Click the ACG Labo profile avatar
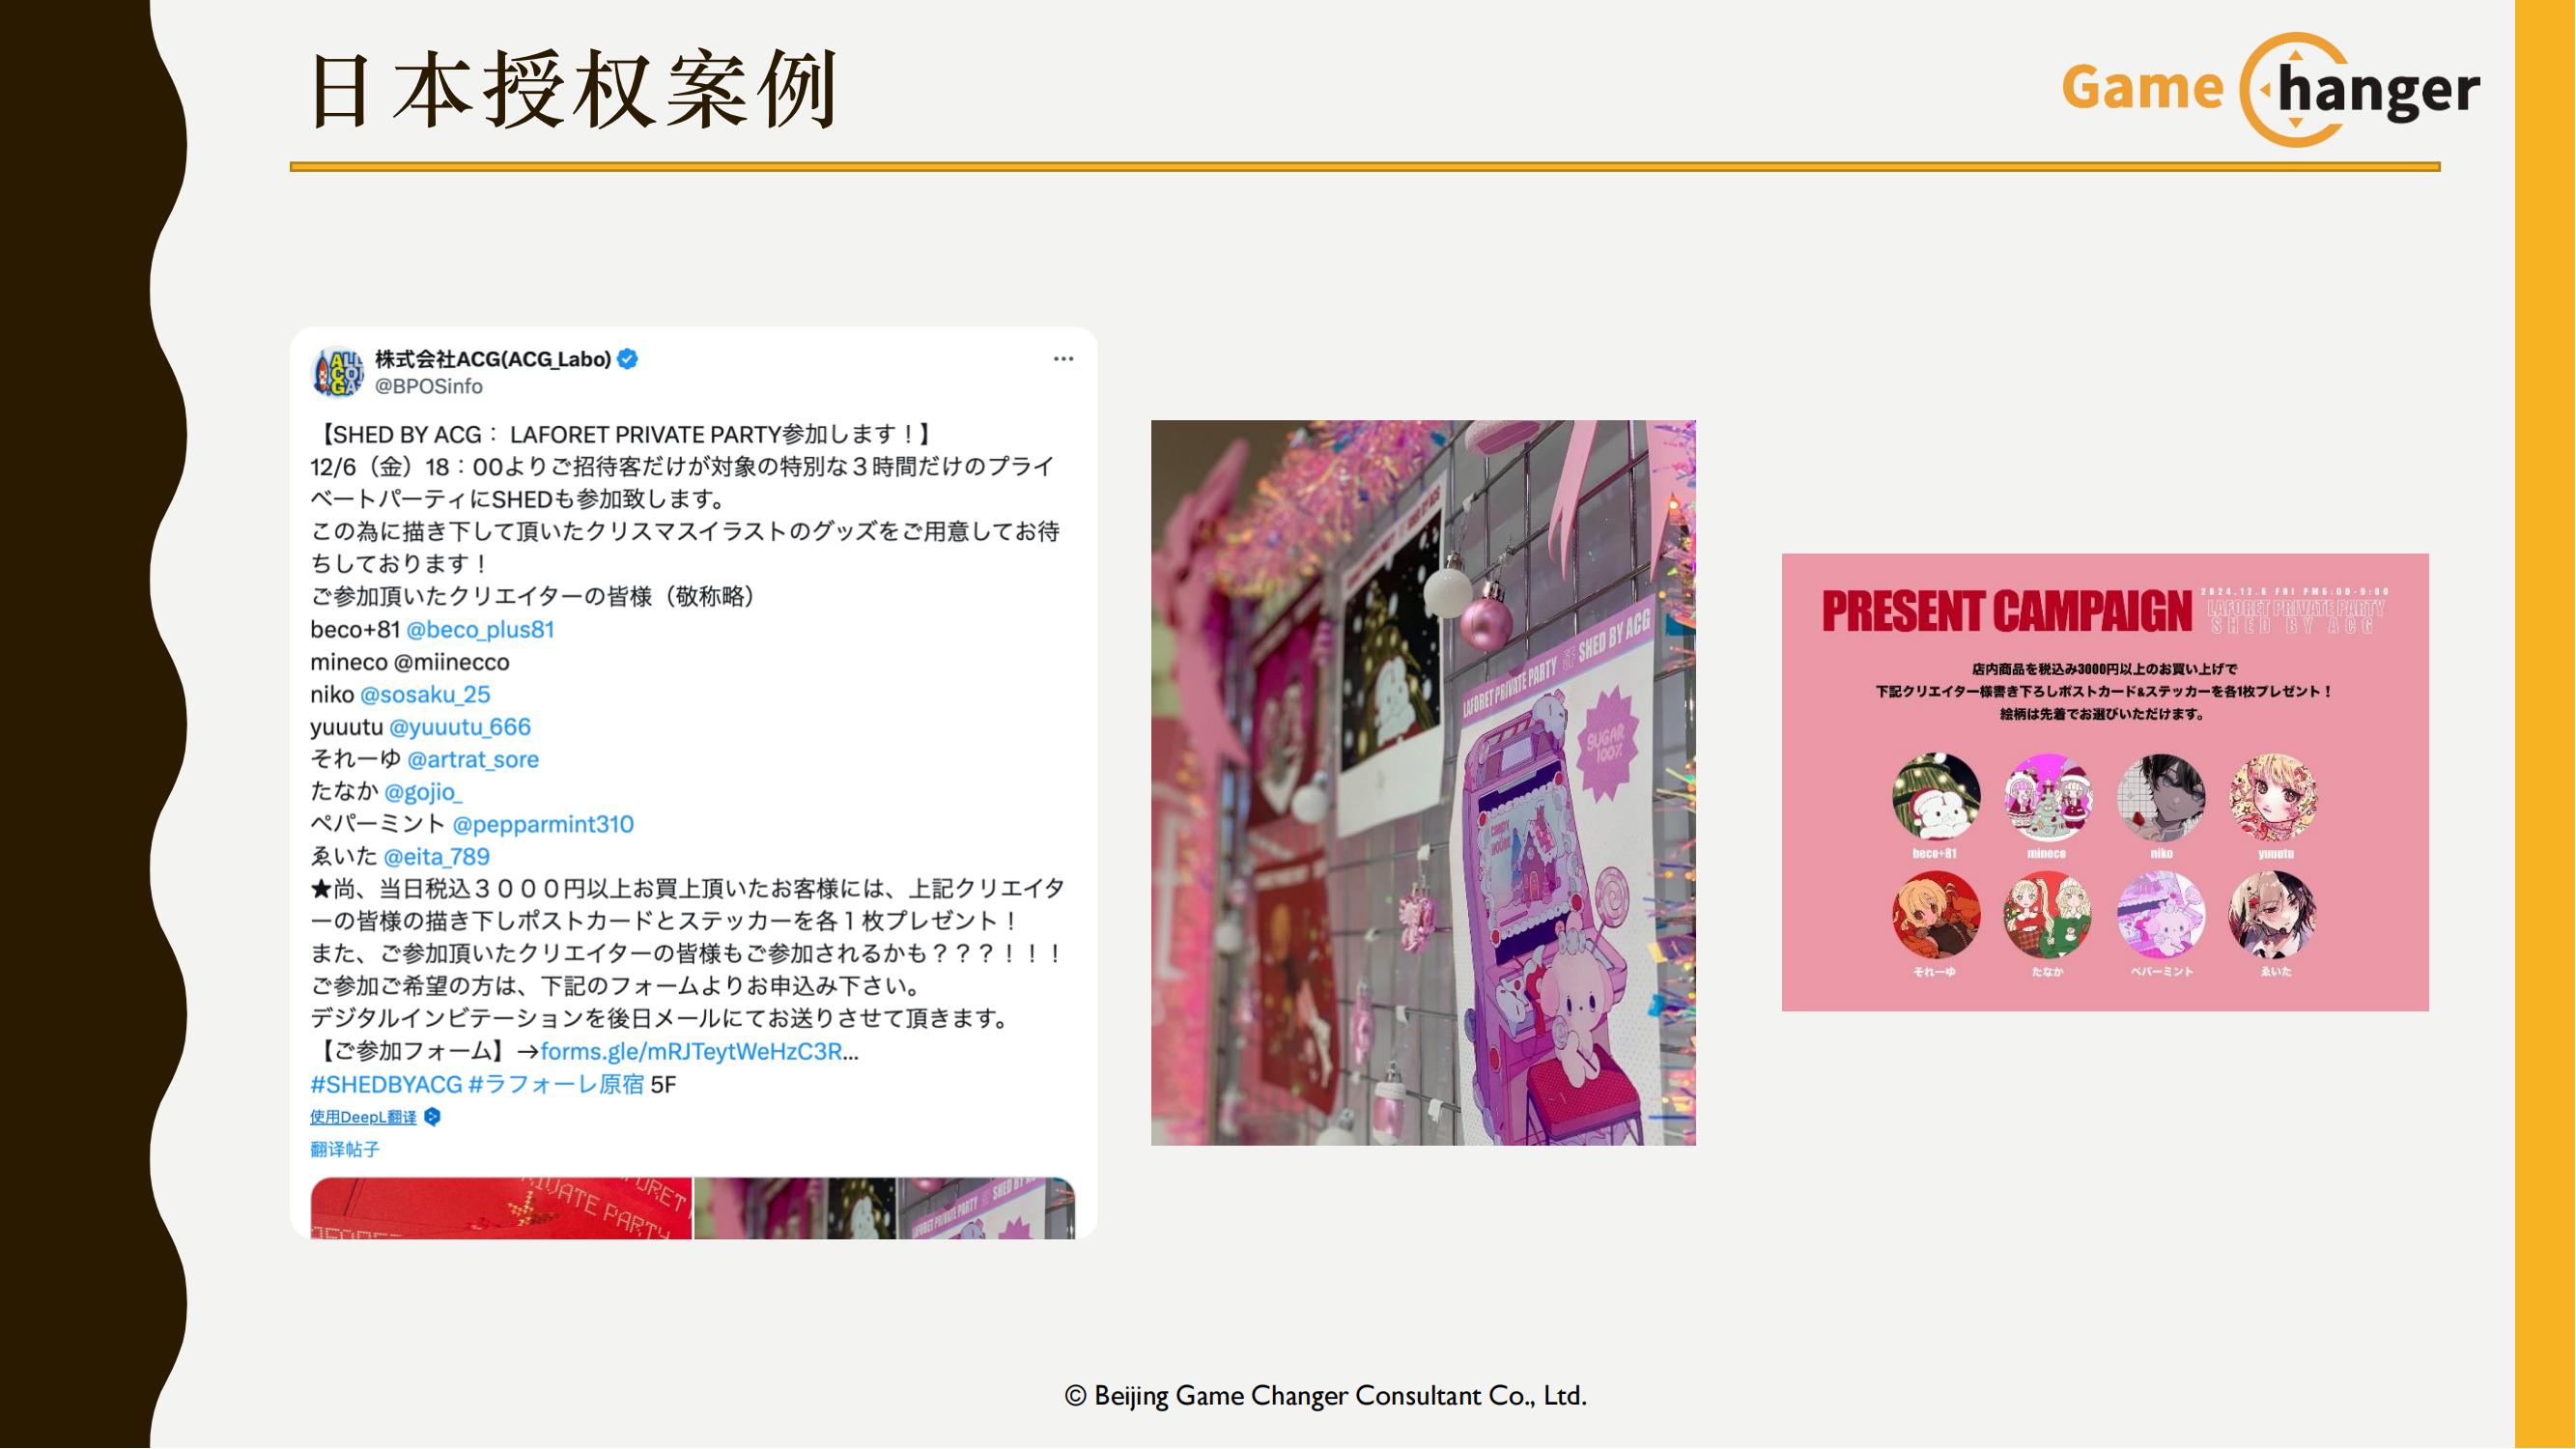This screenshot has width=2576, height=1449. coord(337,372)
